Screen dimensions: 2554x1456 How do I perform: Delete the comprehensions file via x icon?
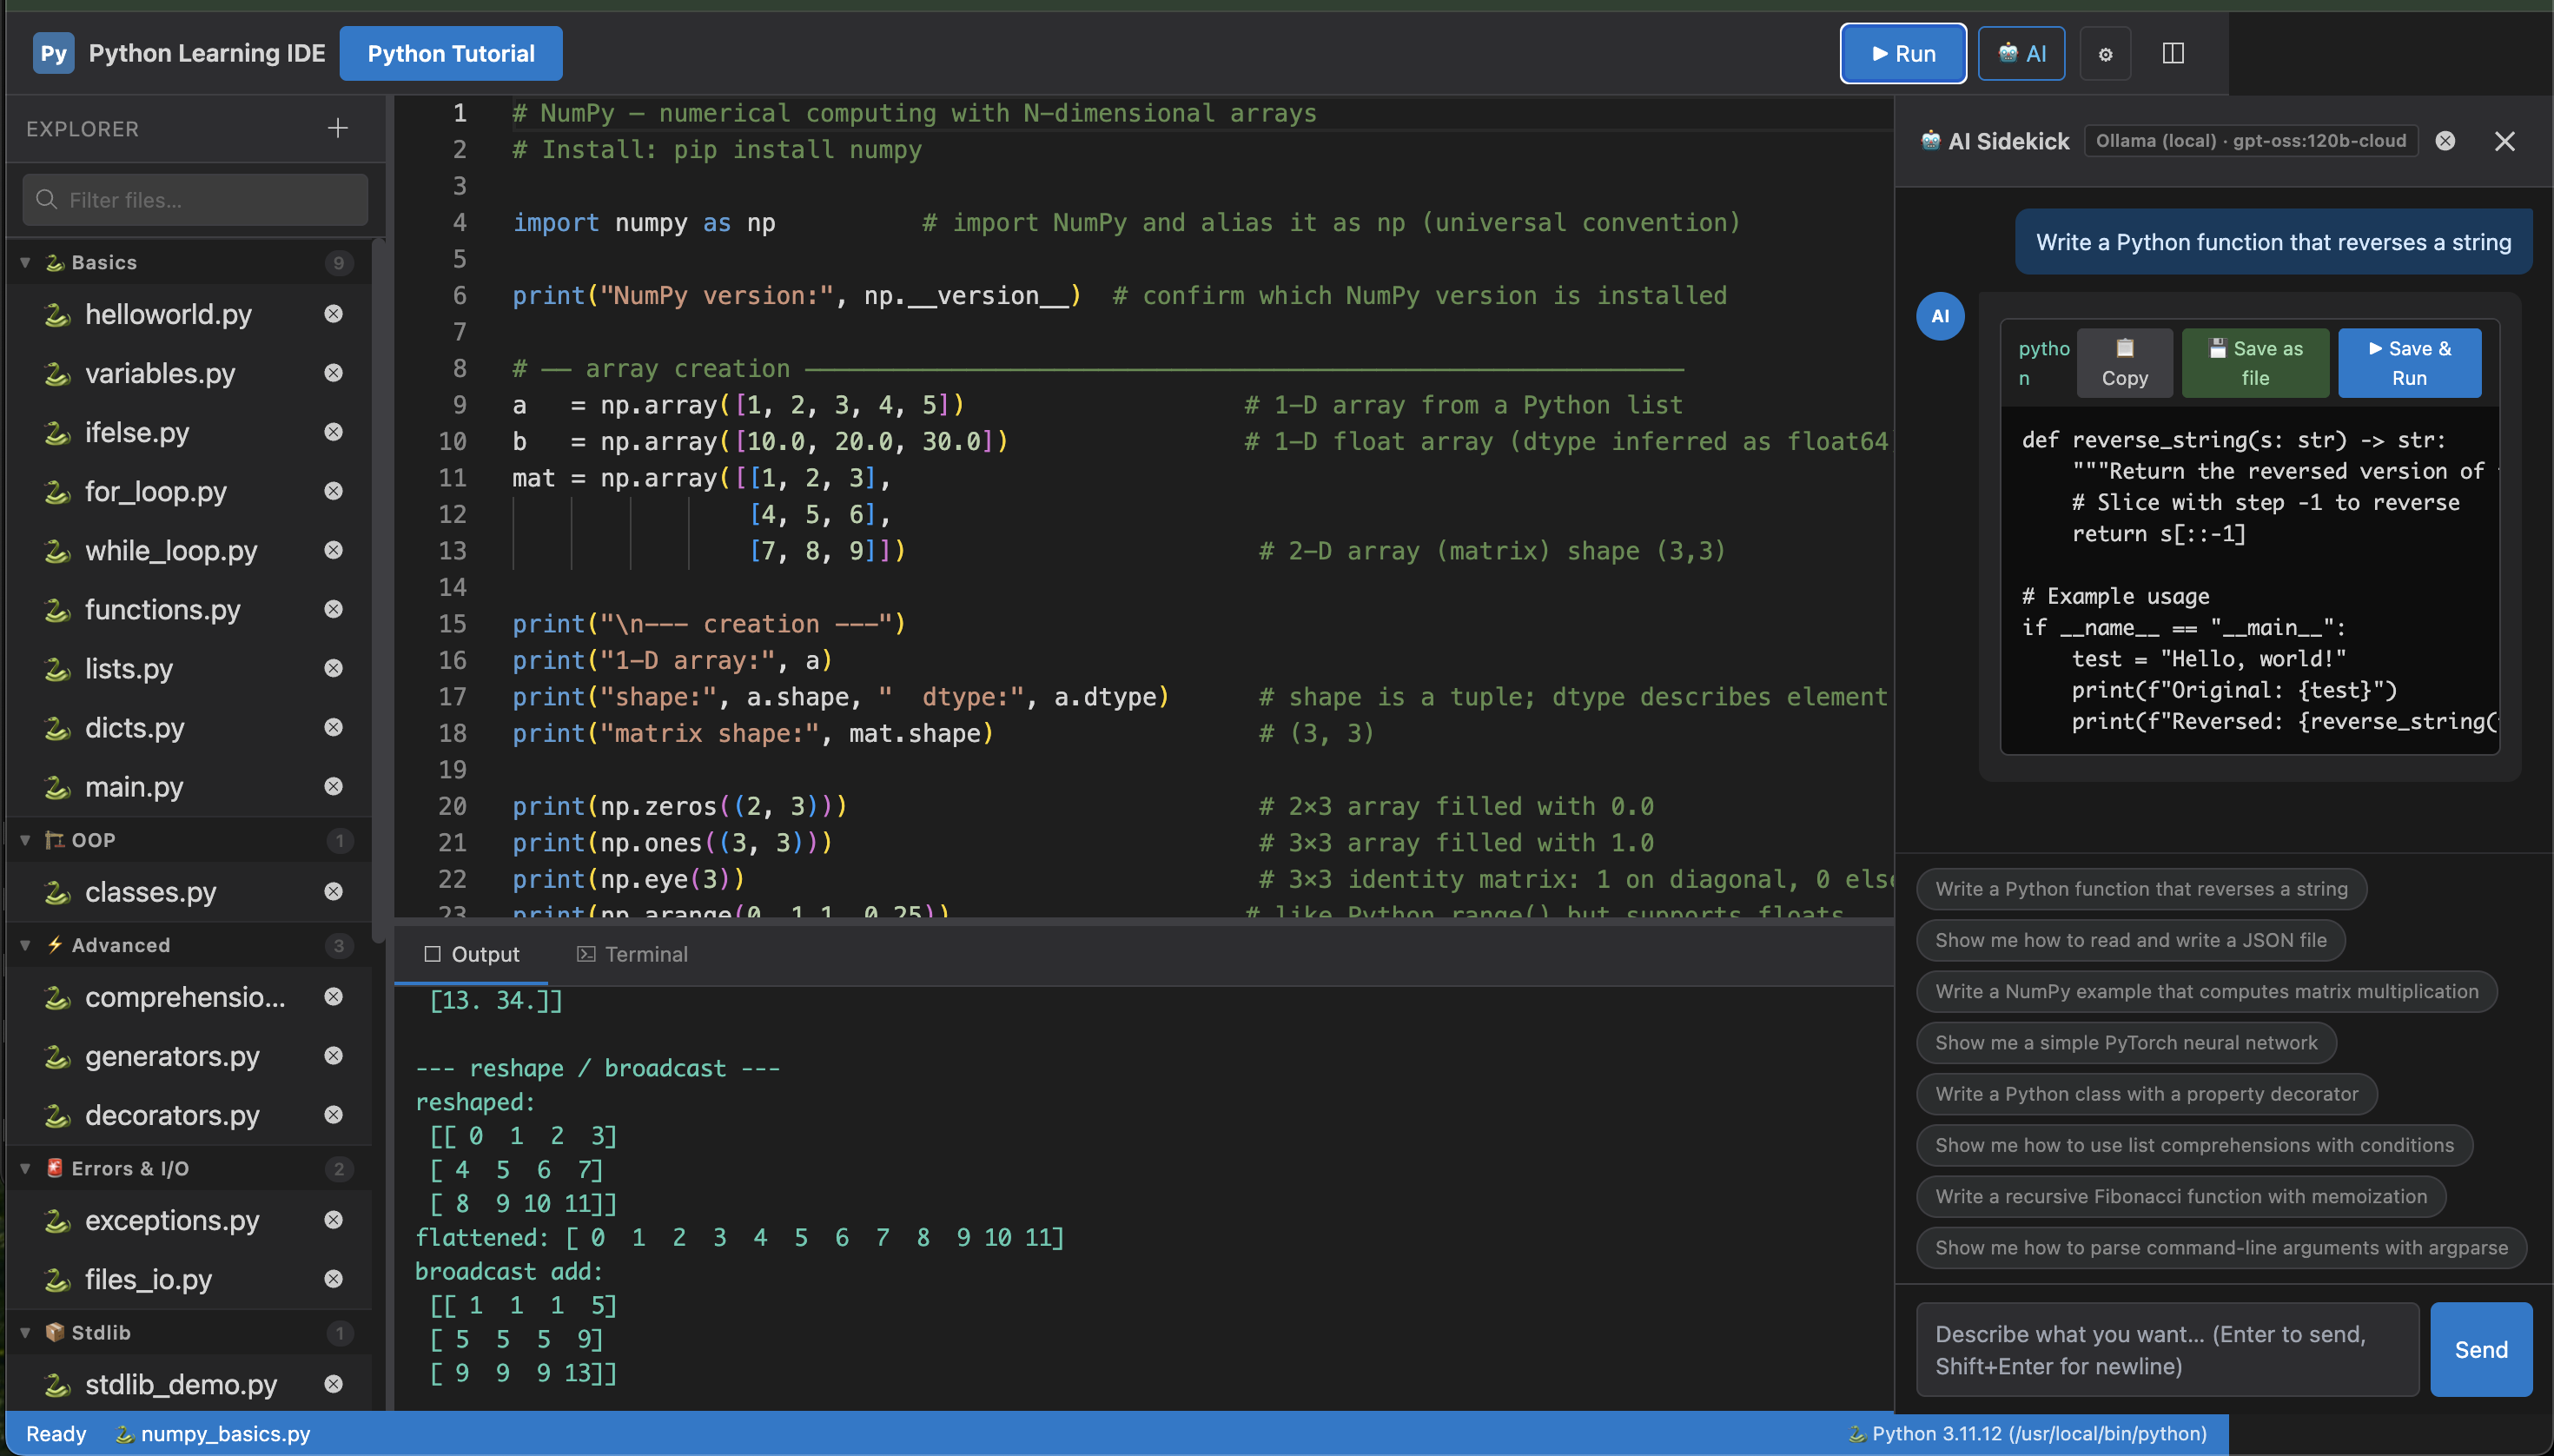pyautogui.click(x=334, y=997)
